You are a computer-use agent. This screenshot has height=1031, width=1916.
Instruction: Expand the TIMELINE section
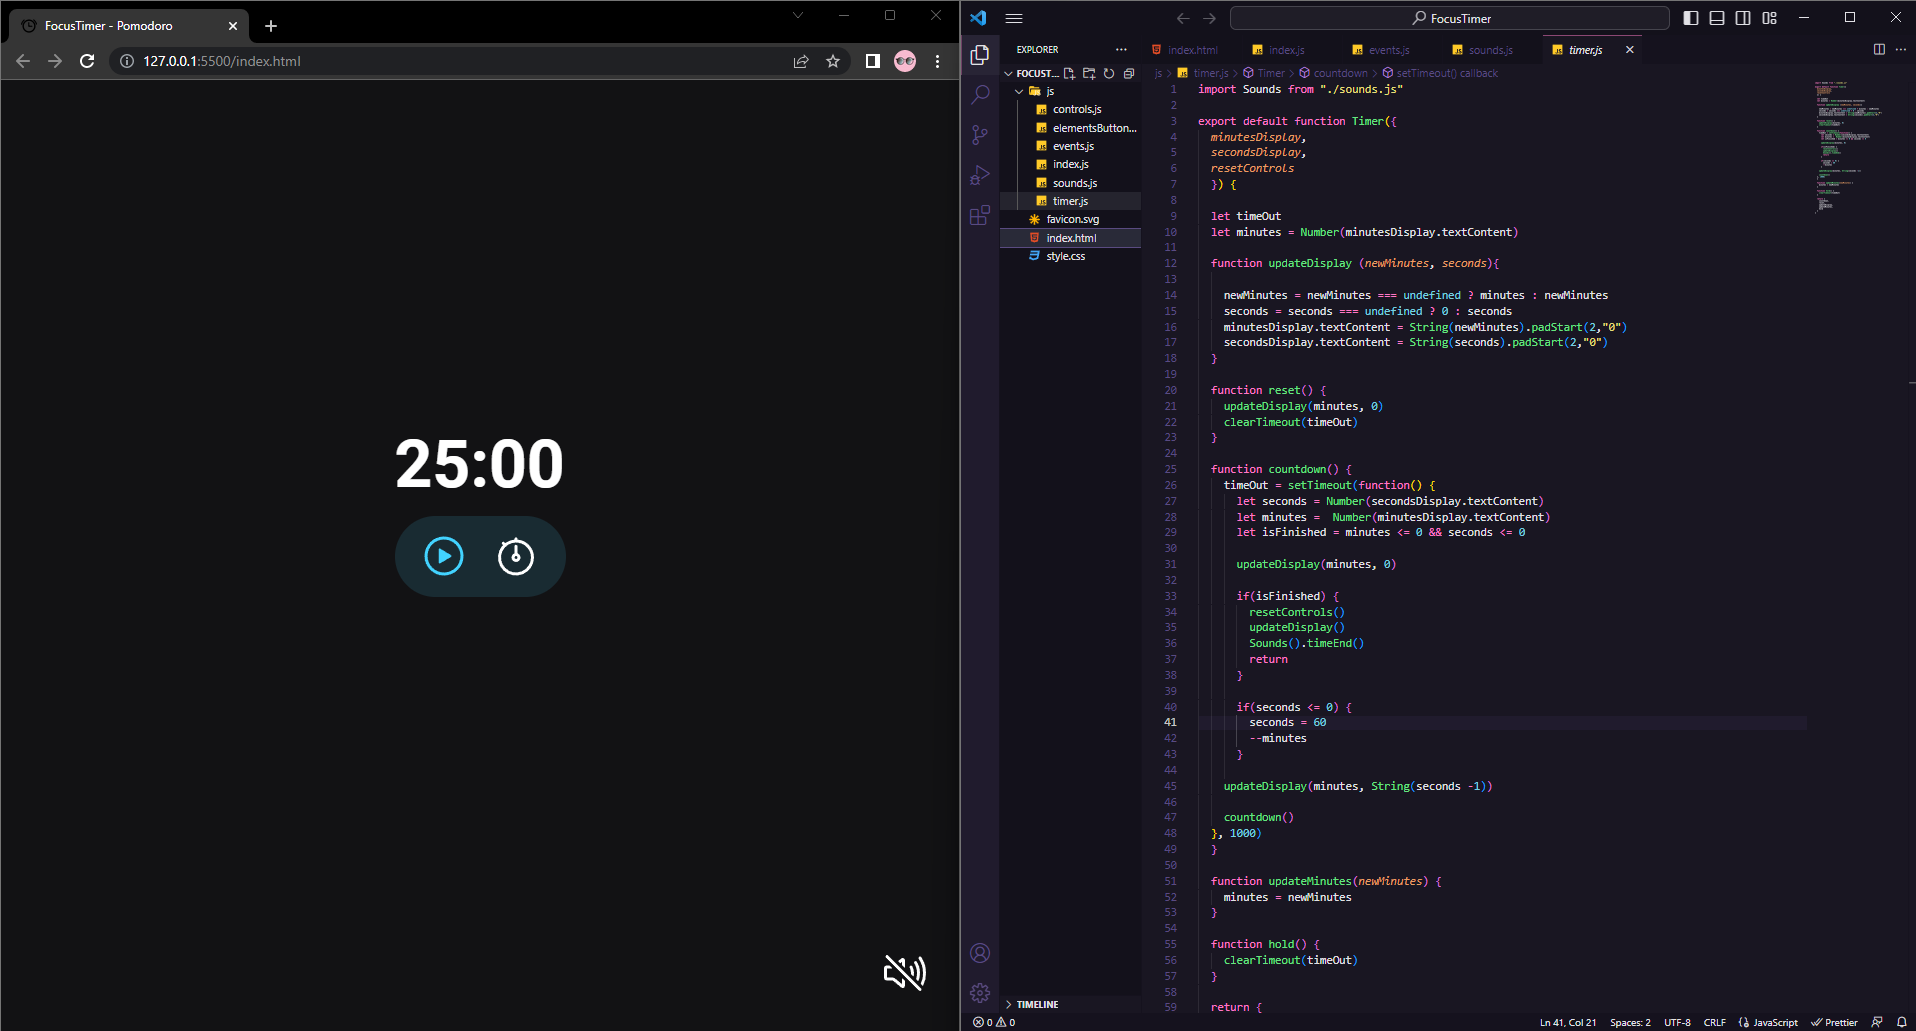coord(1037,1004)
